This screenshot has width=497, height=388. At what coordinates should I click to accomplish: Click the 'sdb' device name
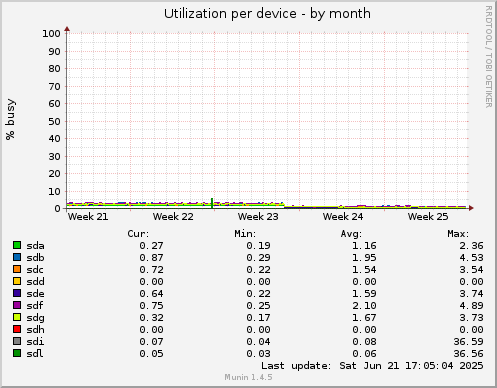pos(35,258)
